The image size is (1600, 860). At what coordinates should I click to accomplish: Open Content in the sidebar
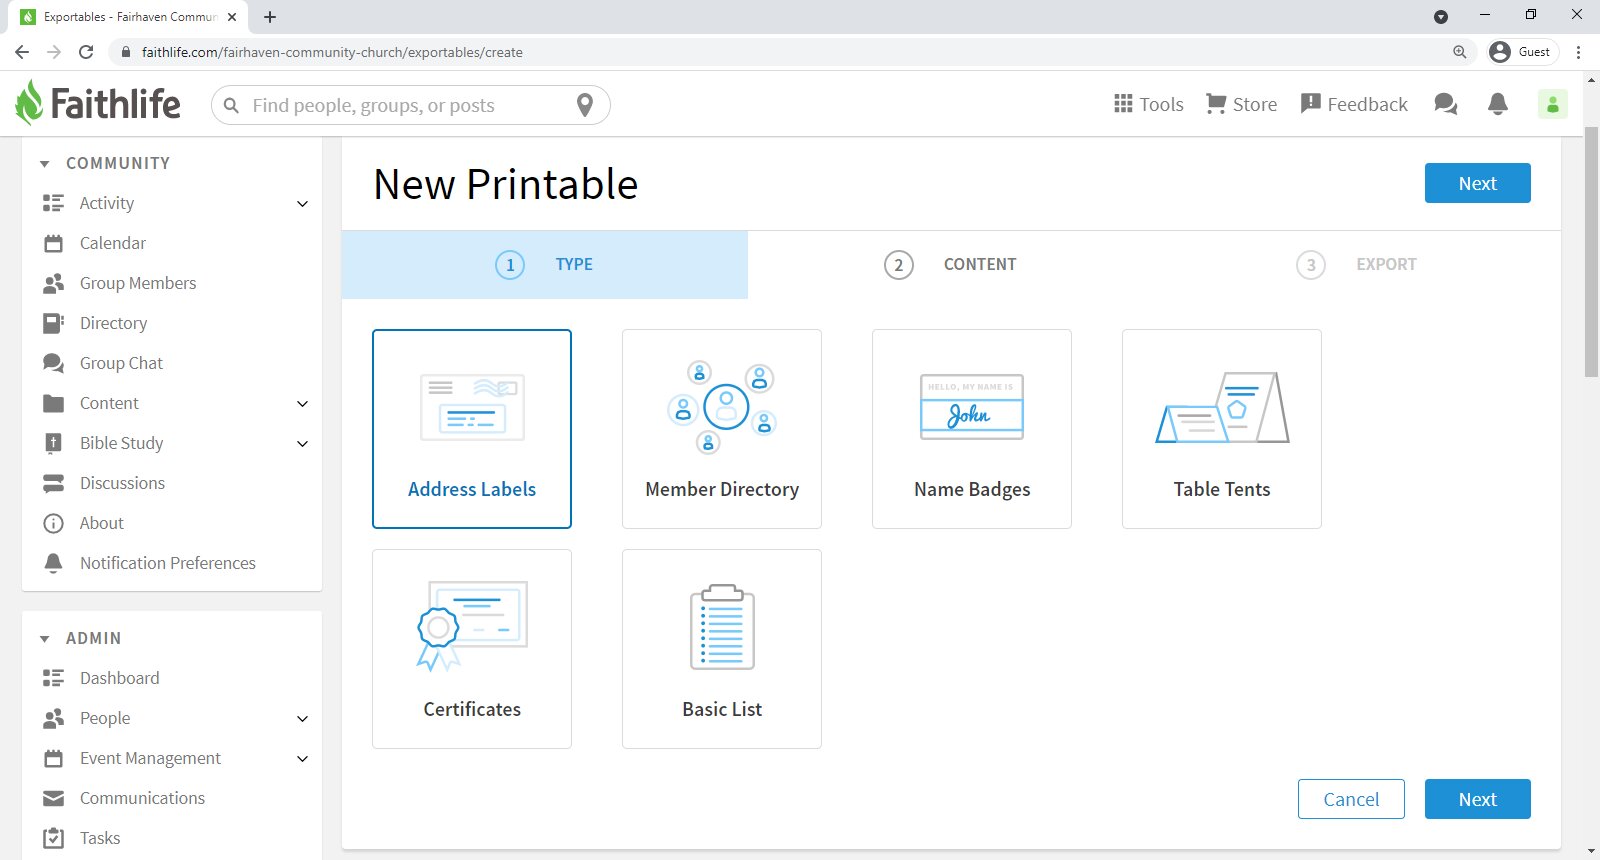pyautogui.click(x=109, y=403)
